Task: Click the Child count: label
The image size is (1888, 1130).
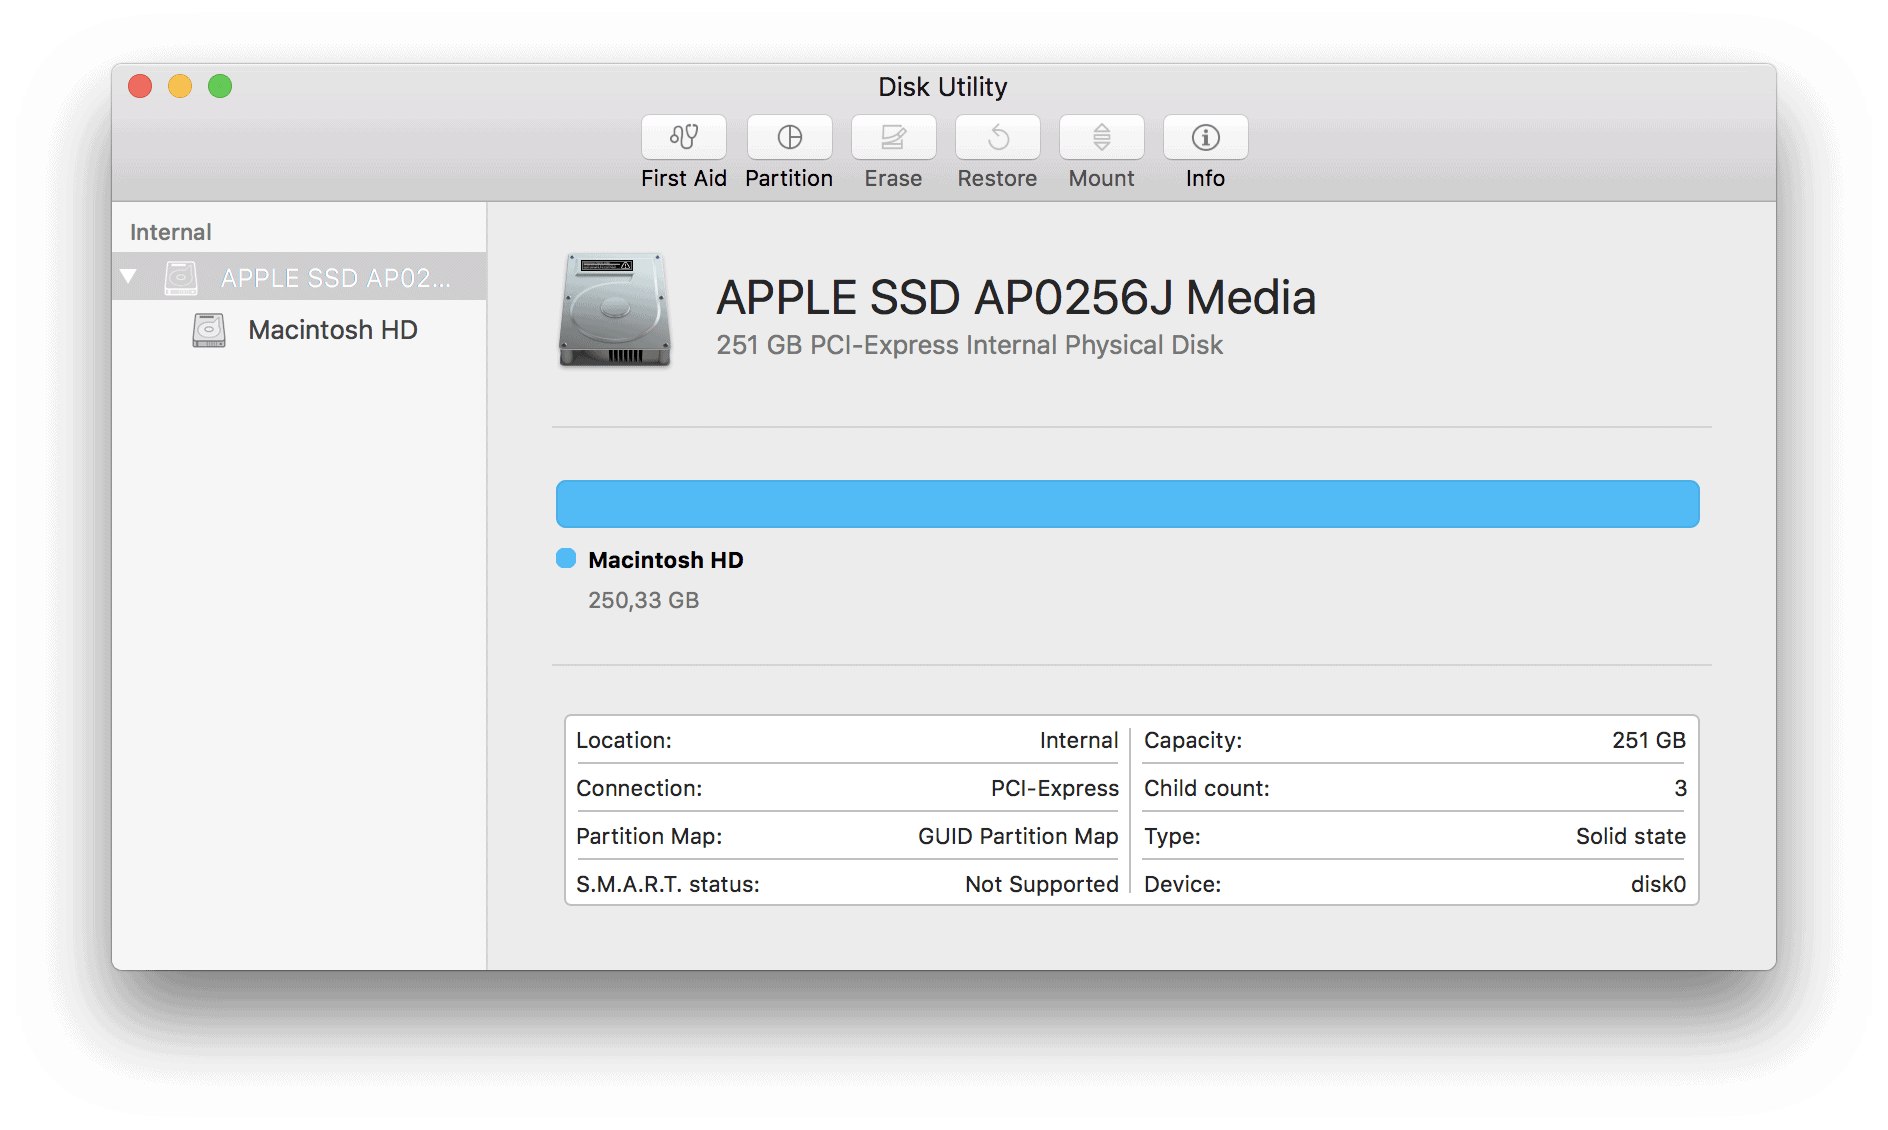Action: (1207, 788)
